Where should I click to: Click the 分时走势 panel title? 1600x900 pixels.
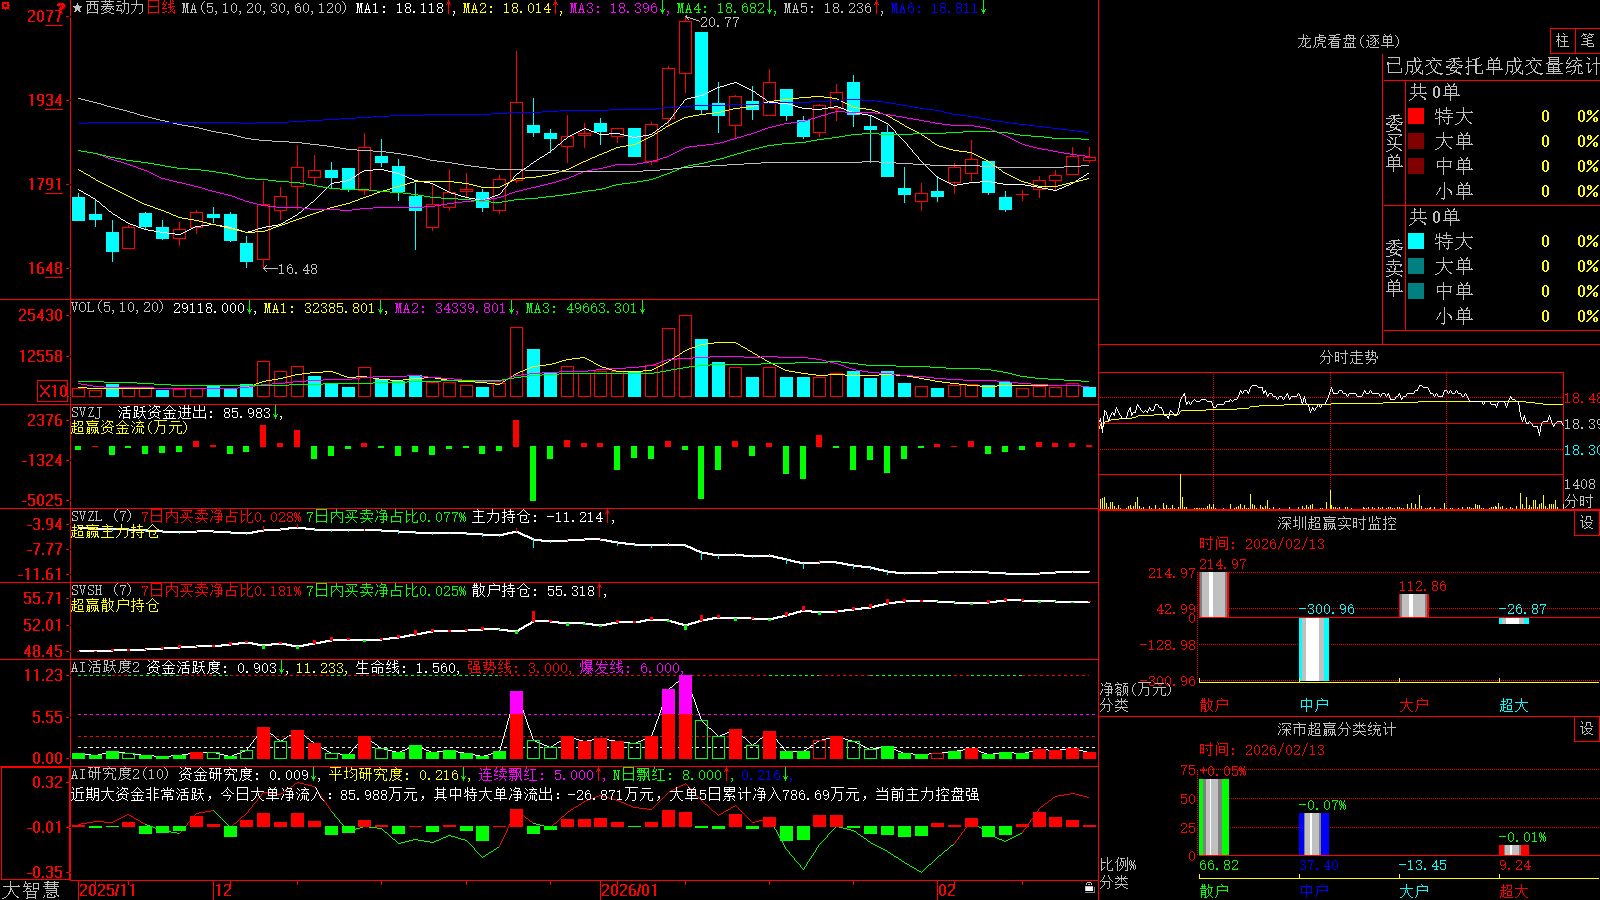click(1348, 357)
